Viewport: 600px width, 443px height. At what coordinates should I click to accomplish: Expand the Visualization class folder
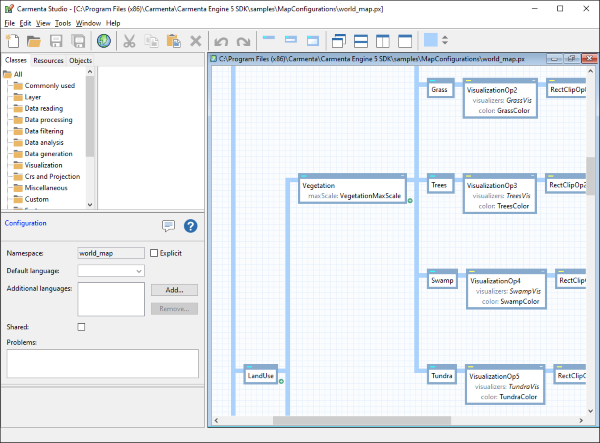click(x=43, y=164)
